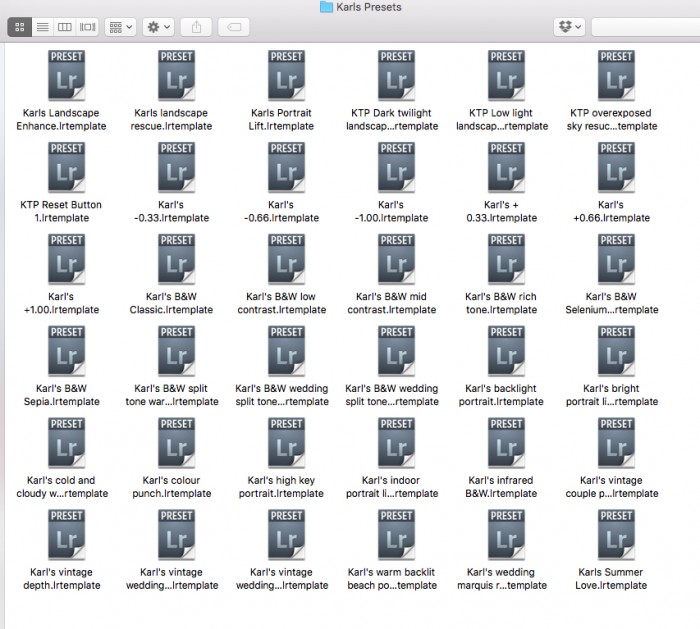The image size is (700, 629).
Task: Click the 'Karl's warm backlit beach' file name
Action: [392, 579]
